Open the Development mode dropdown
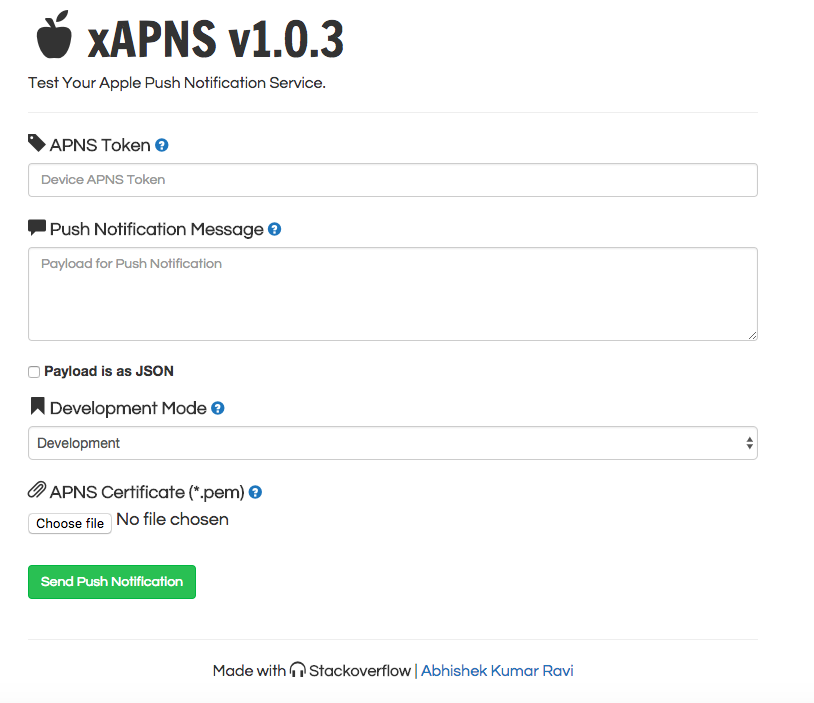This screenshot has height=703, width=814. 393,443
